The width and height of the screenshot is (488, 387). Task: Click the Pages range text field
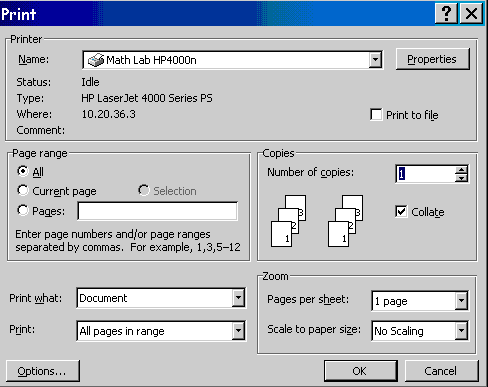click(x=158, y=211)
